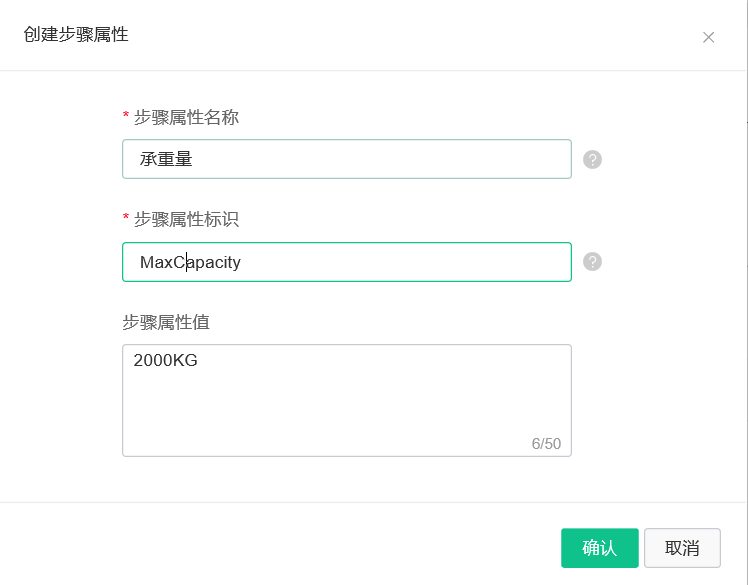Place cursor in the 承重量 text
The width and height of the screenshot is (748, 585).
click(x=166, y=159)
